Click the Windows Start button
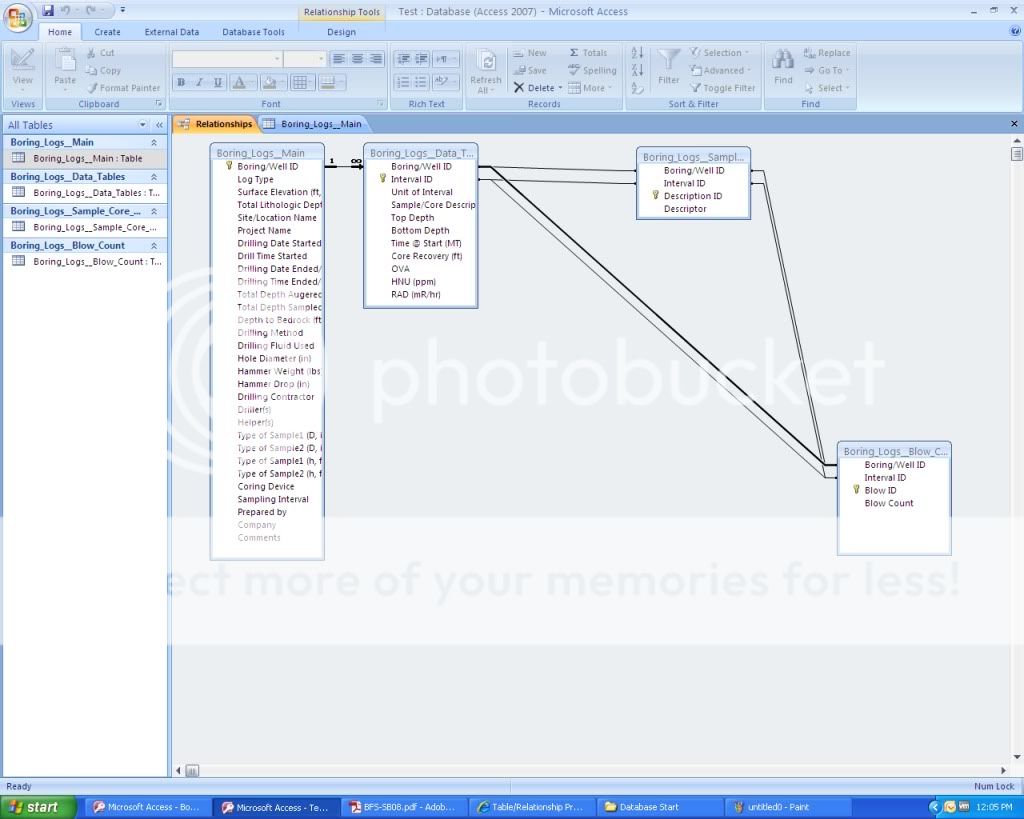The height and width of the screenshot is (819, 1024). (x=38, y=807)
